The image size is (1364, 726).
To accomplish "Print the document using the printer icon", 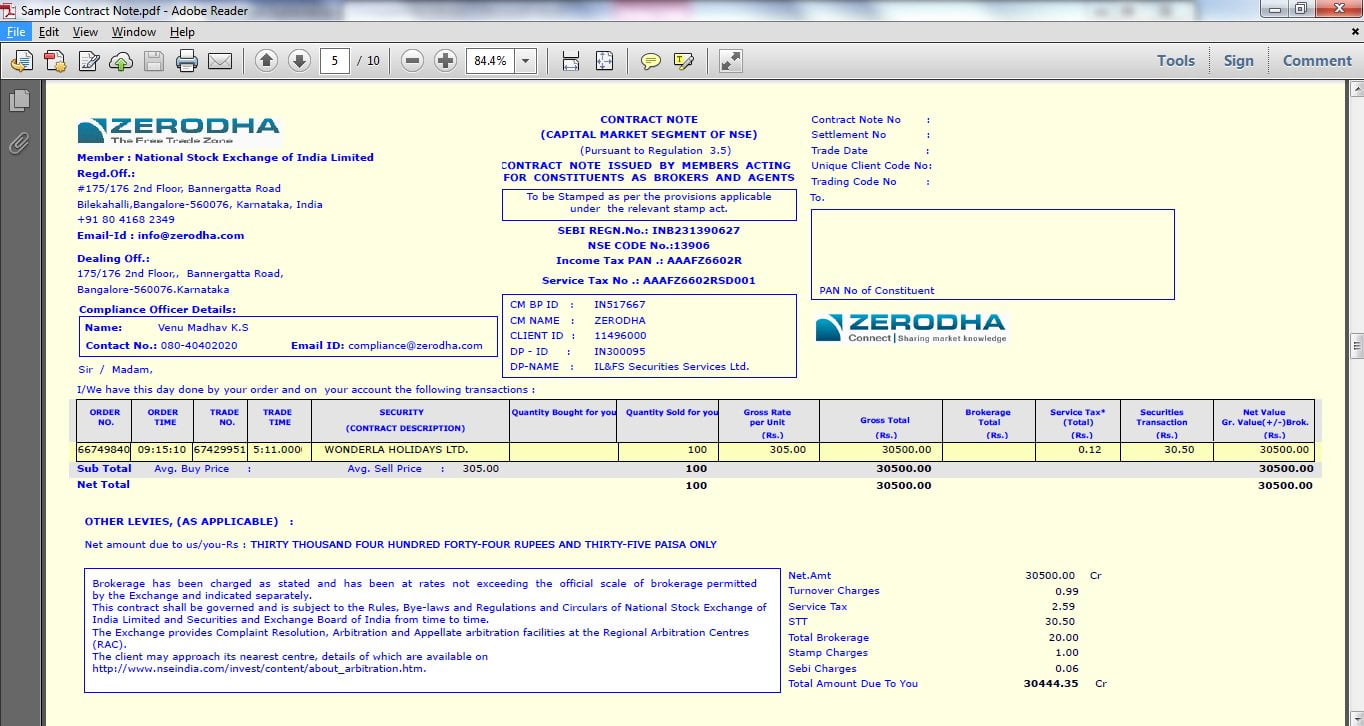I will [187, 61].
